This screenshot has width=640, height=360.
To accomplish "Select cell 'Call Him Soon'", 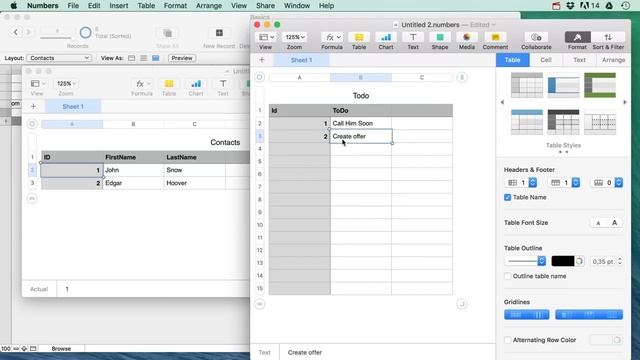I will pos(361,123).
